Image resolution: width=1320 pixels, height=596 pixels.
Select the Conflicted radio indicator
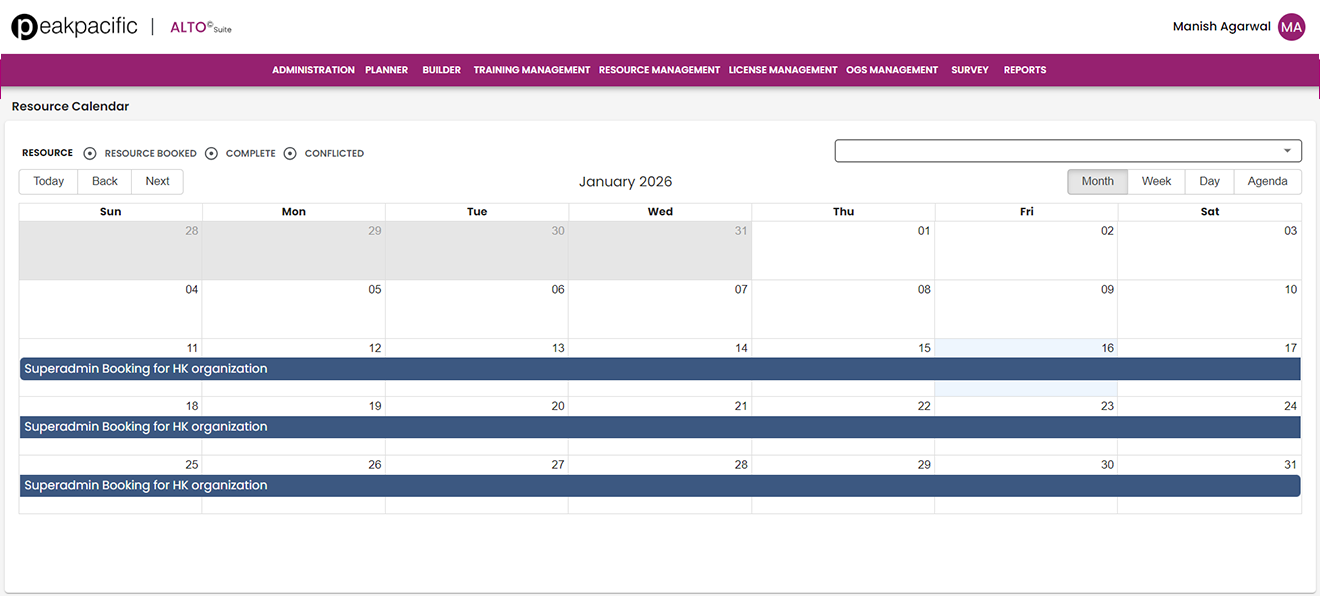tap(290, 154)
